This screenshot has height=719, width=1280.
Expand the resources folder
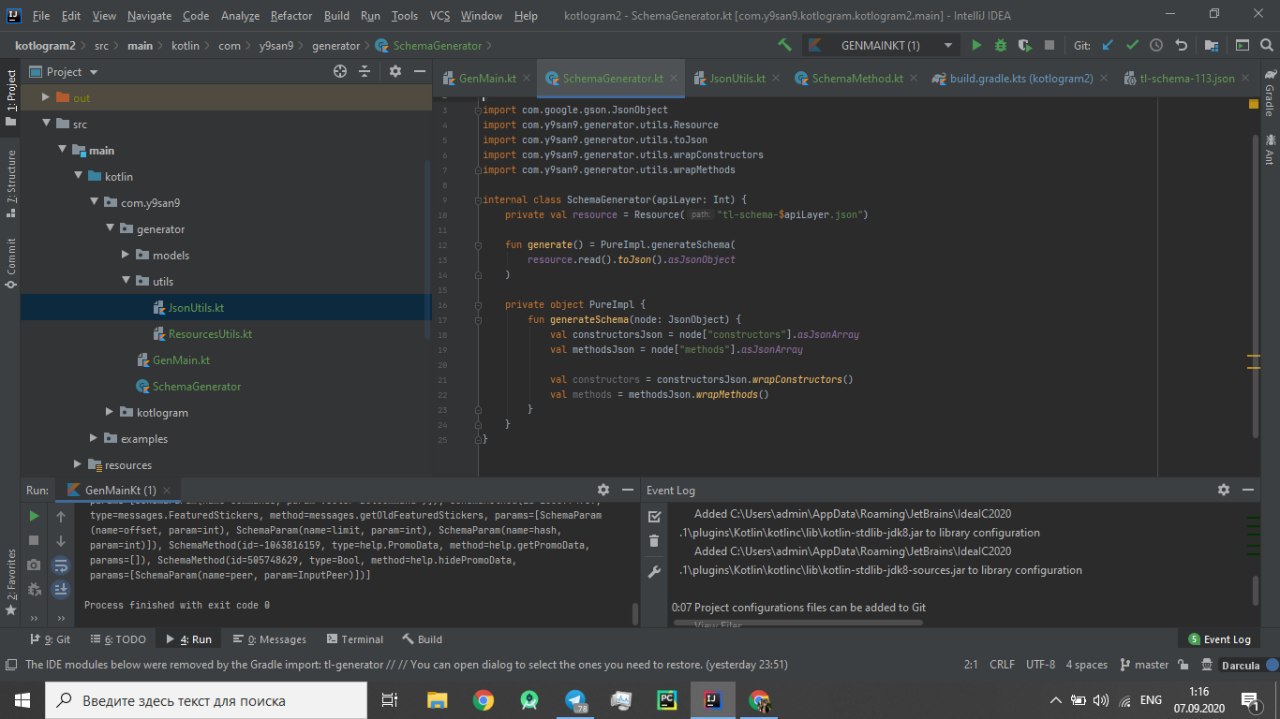(77, 464)
